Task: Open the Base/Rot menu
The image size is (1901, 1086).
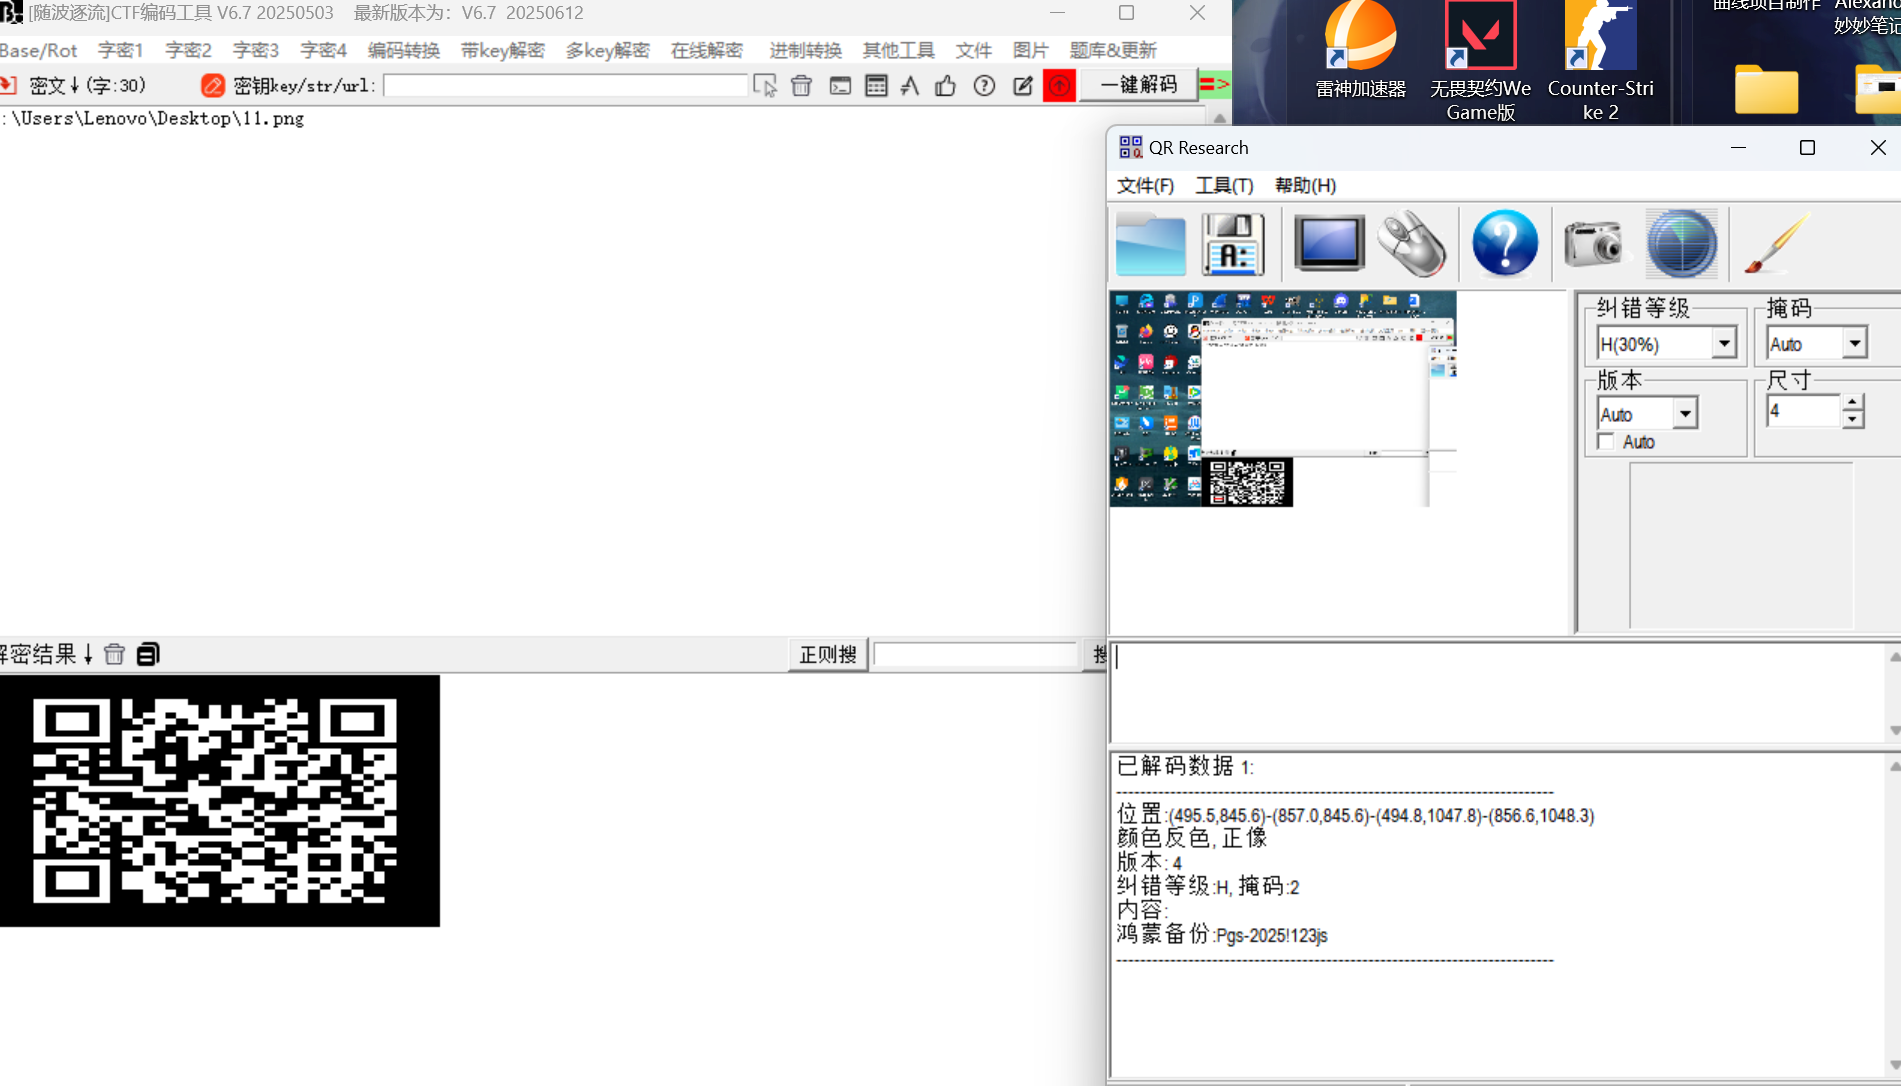Action: [38, 50]
